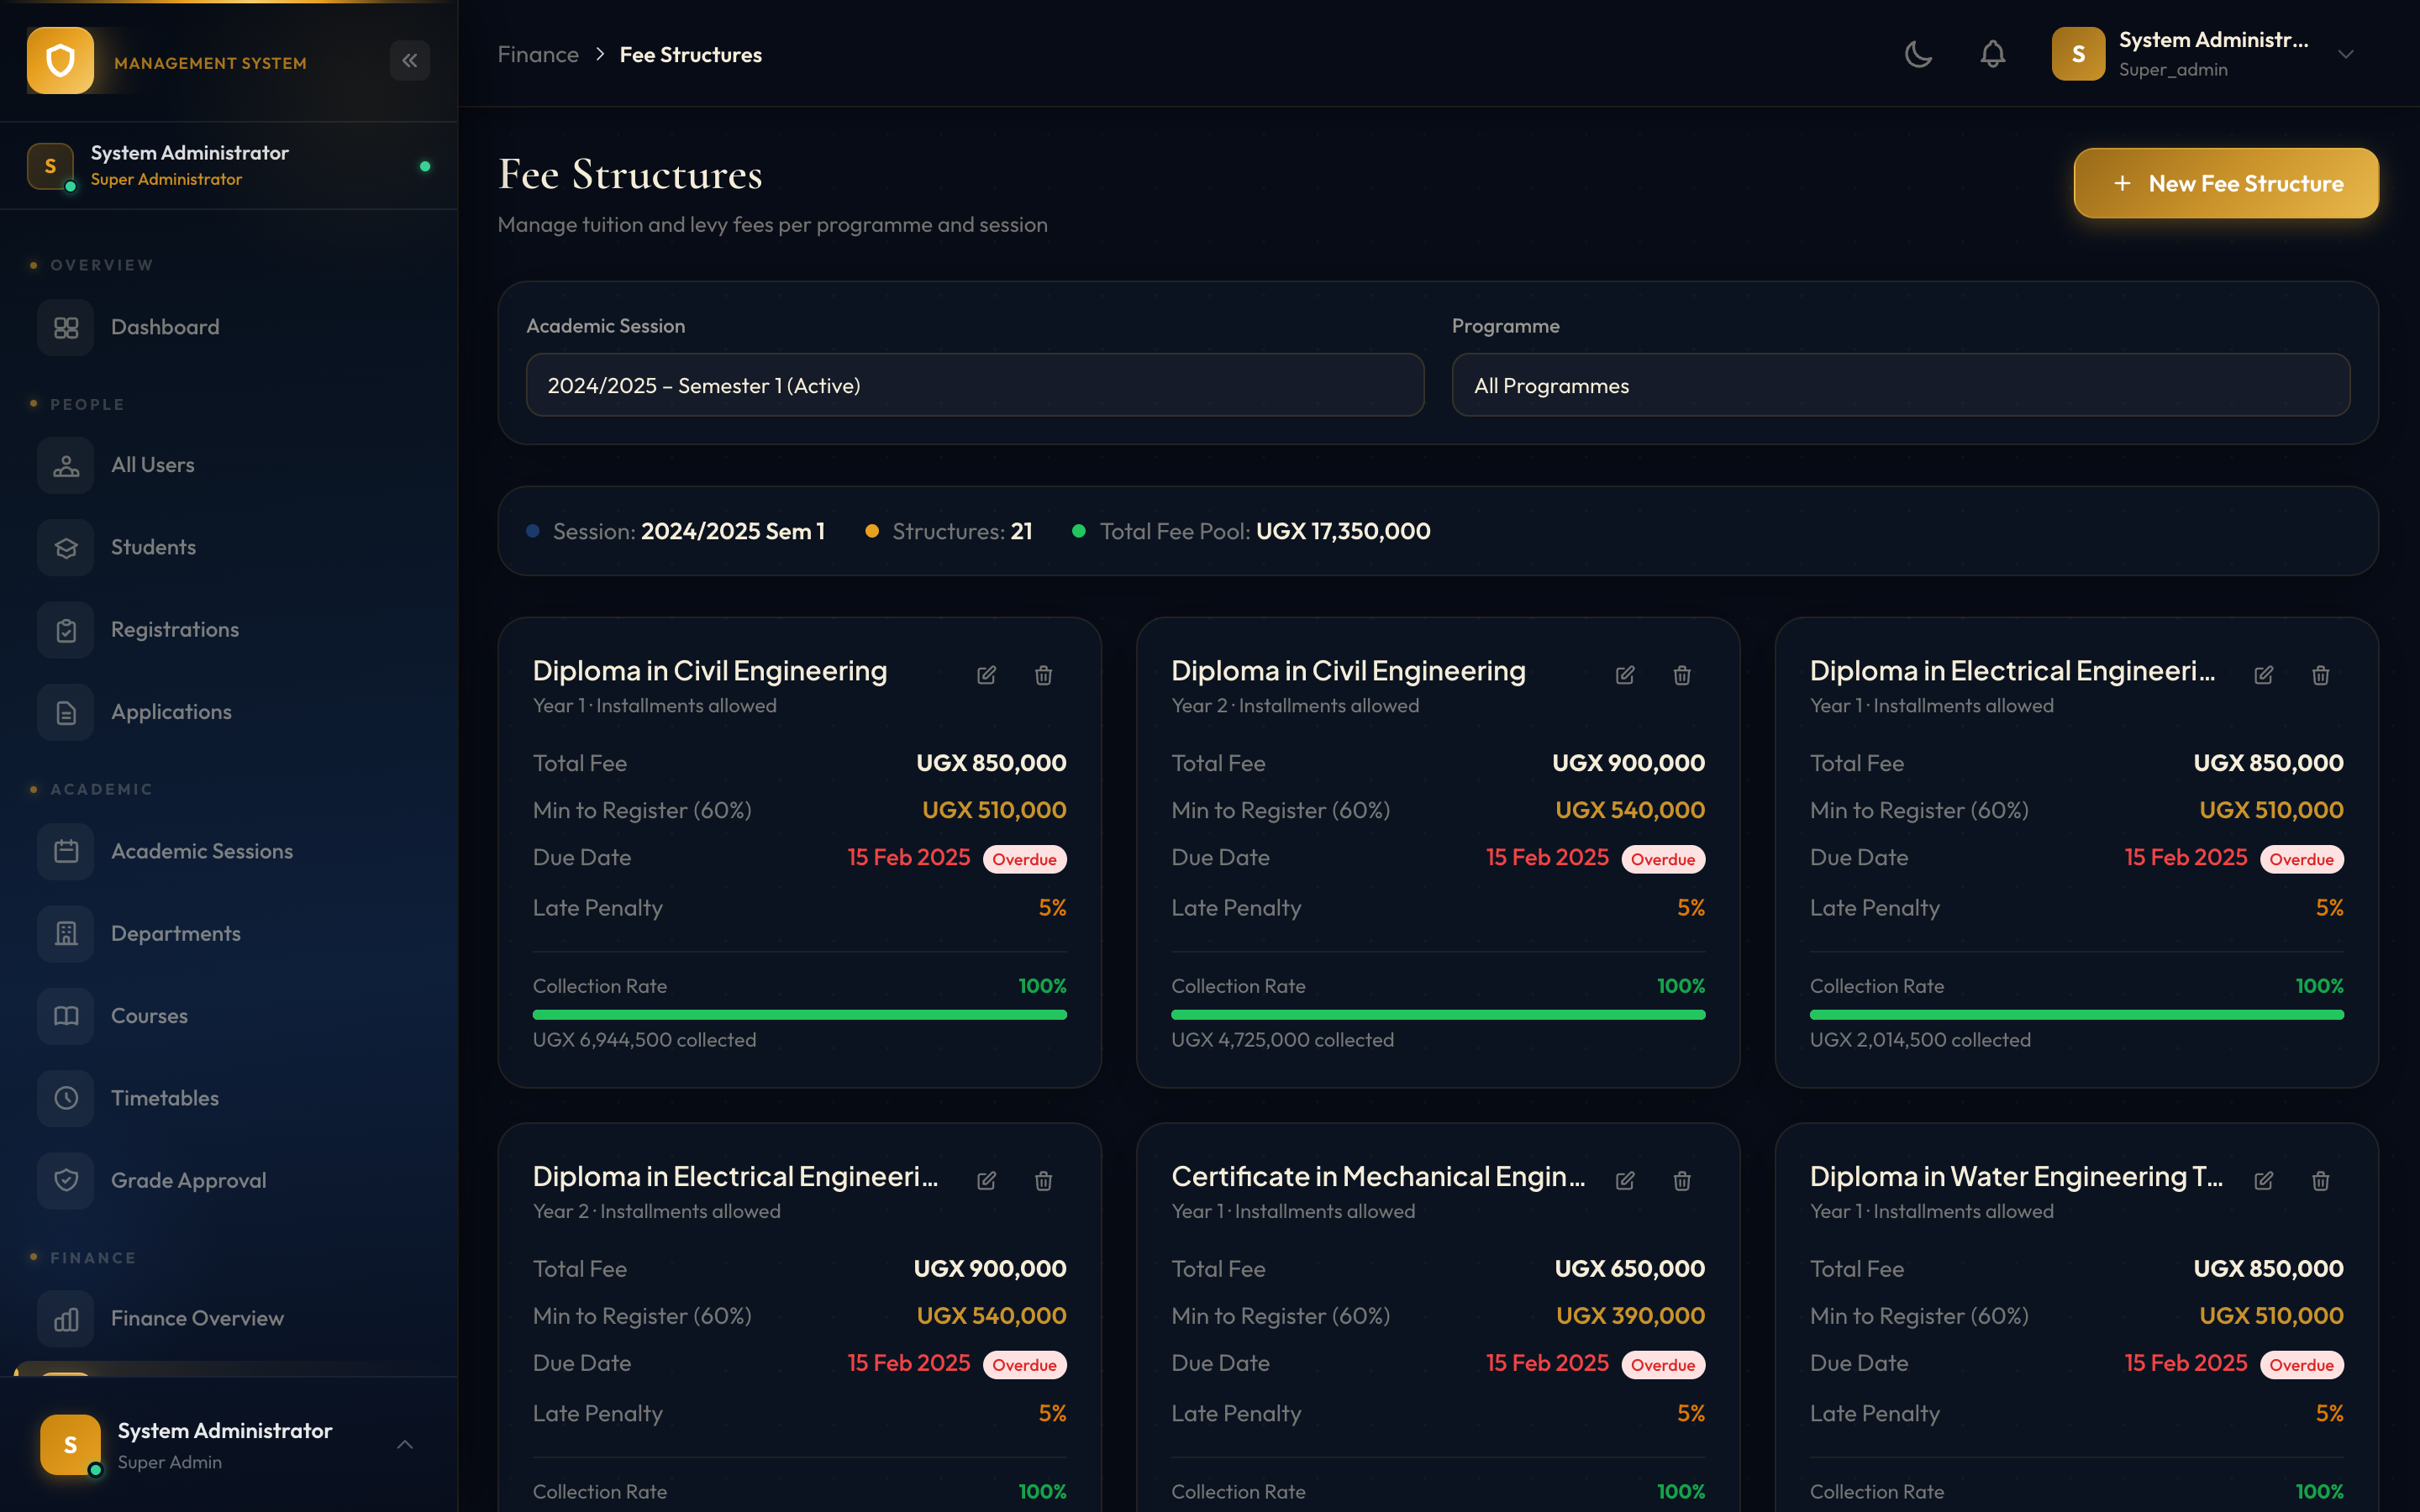
Task: Click New Fee Structure button
Action: (x=2226, y=183)
